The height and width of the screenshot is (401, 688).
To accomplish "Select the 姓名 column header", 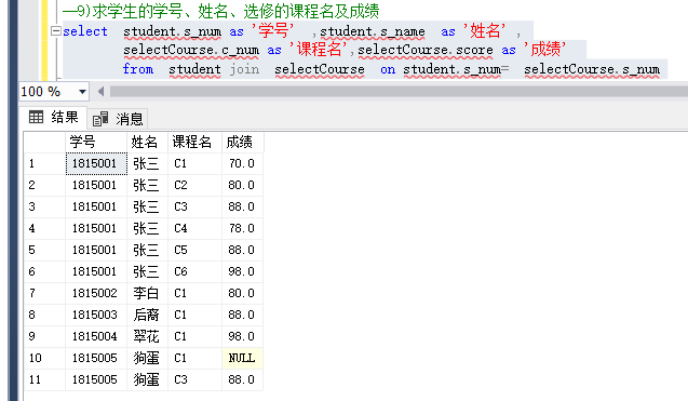I will [x=147, y=142].
